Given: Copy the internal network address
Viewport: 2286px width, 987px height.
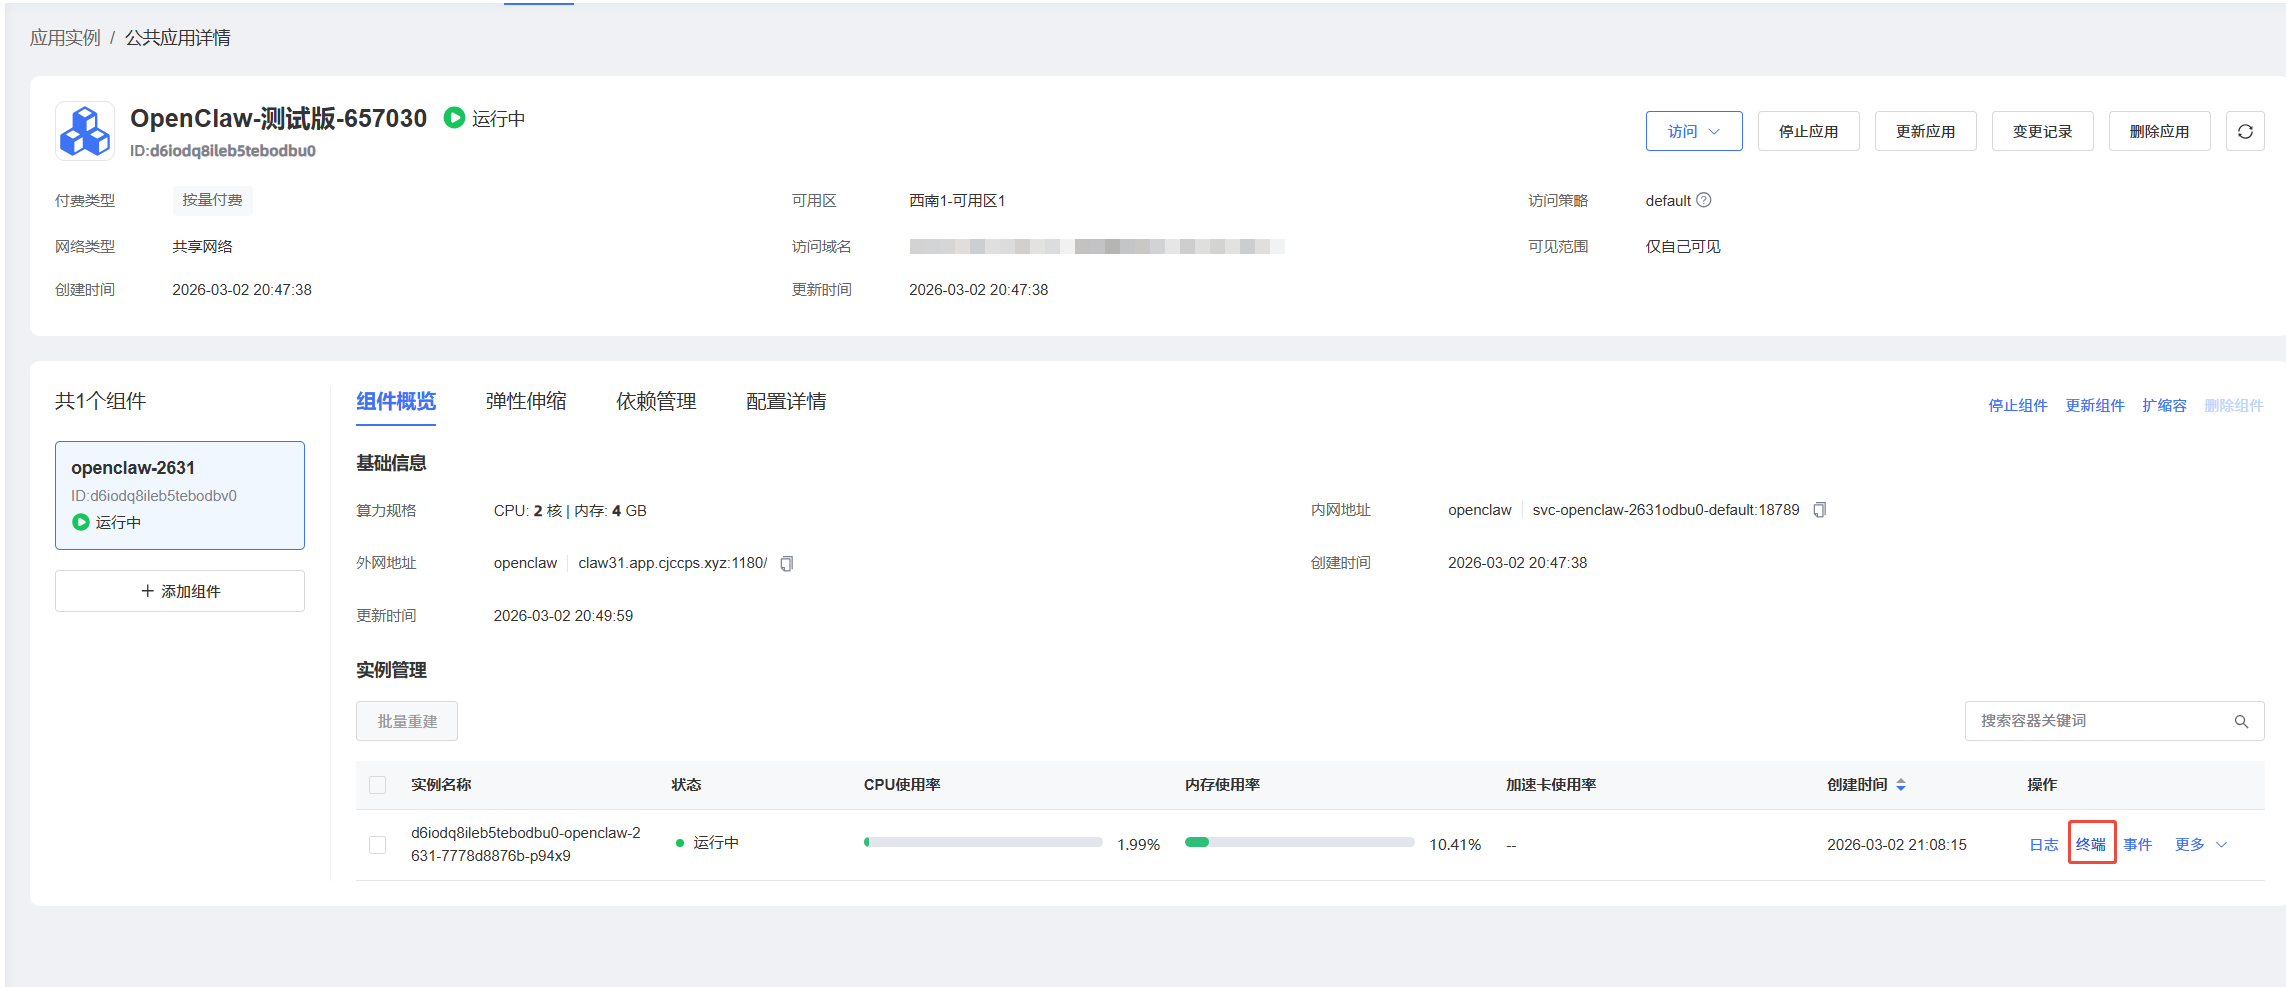Looking at the screenshot, I should [x=1820, y=510].
